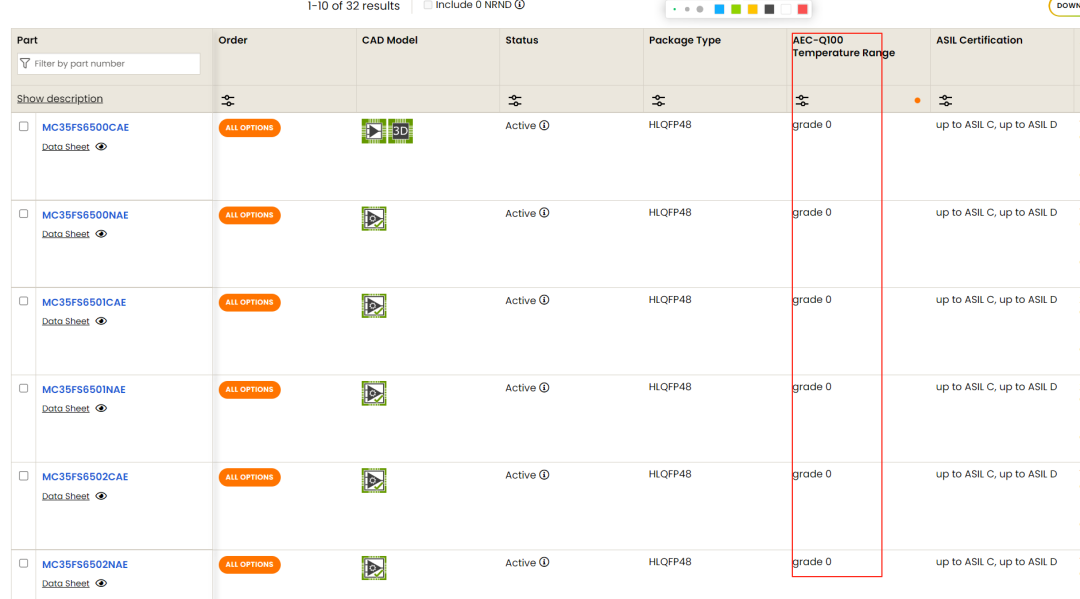Open CAD model icon for MC35FS6501NAE
The width and height of the screenshot is (1080, 599).
[374, 393]
